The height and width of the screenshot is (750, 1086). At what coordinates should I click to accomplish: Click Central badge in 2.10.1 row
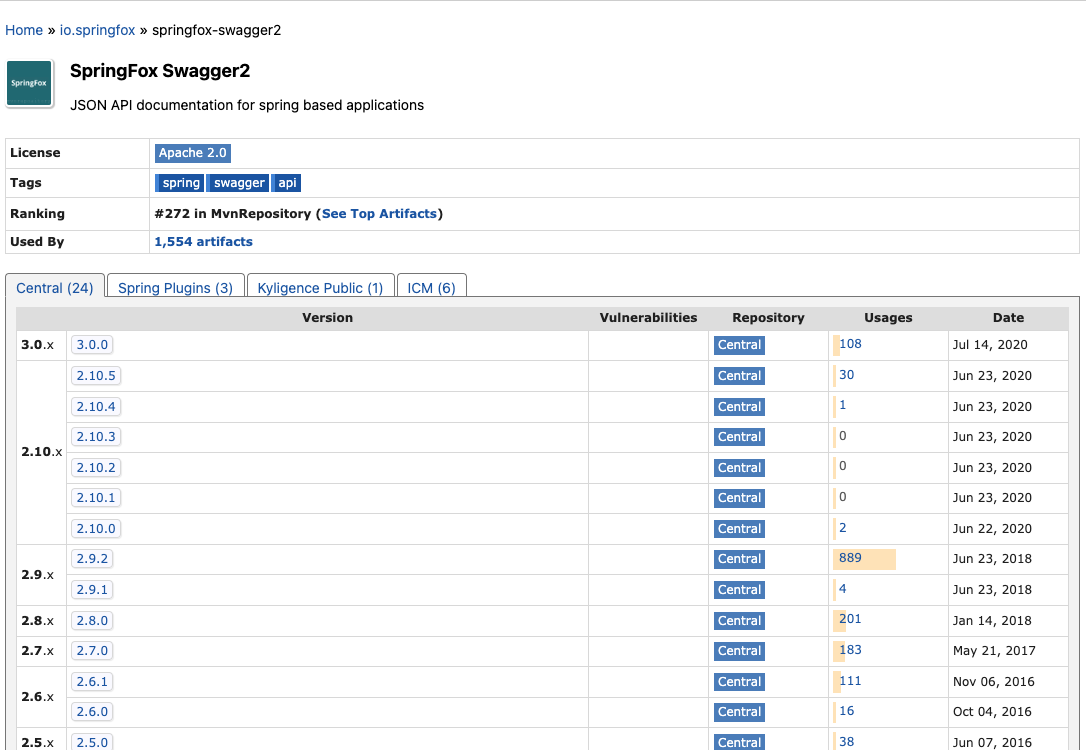pos(739,498)
